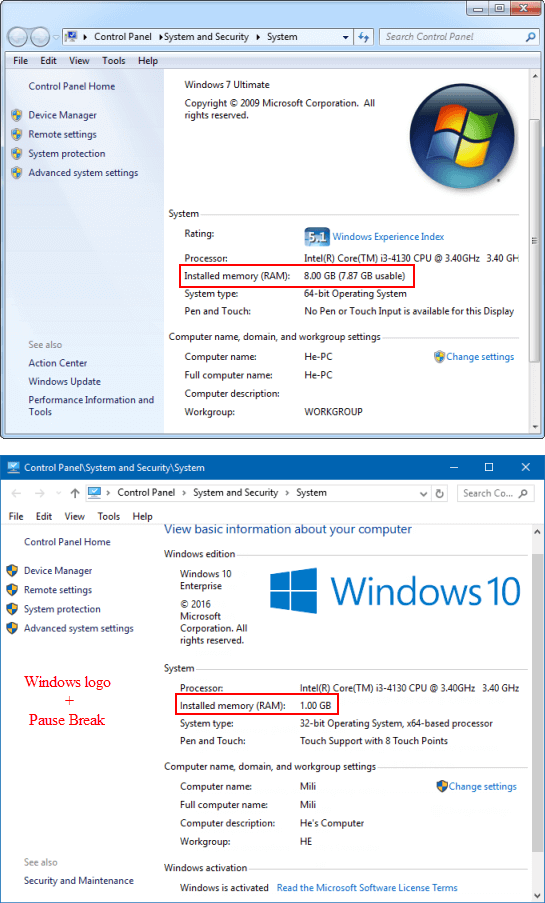Open Control Panel Home in Windows 7 window
The image size is (545, 903).
click(x=71, y=86)
